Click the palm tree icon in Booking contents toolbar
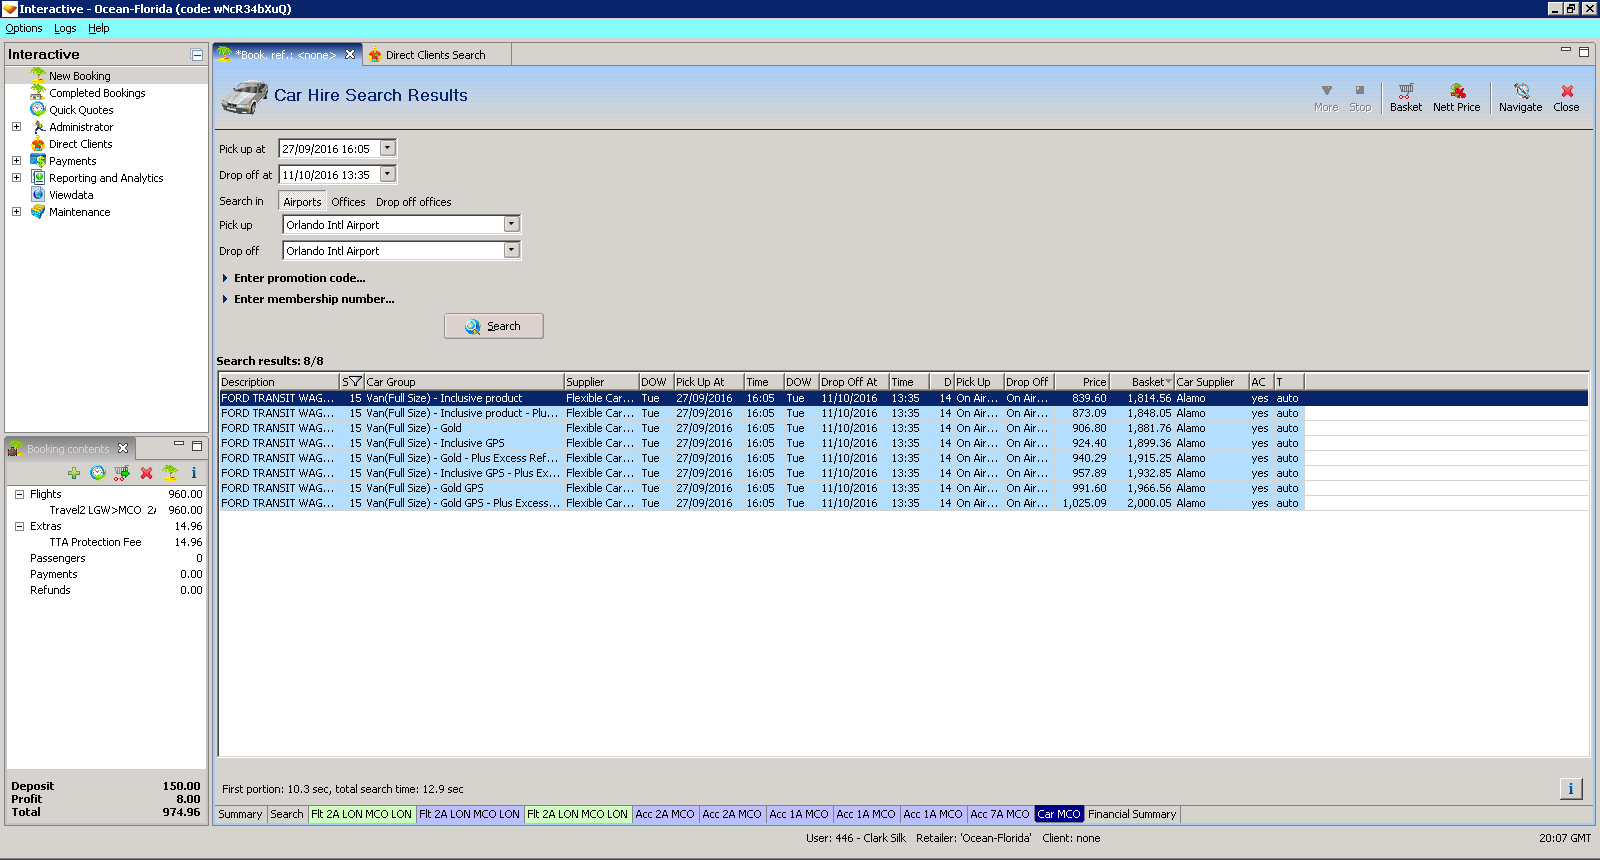 point(170,473)
